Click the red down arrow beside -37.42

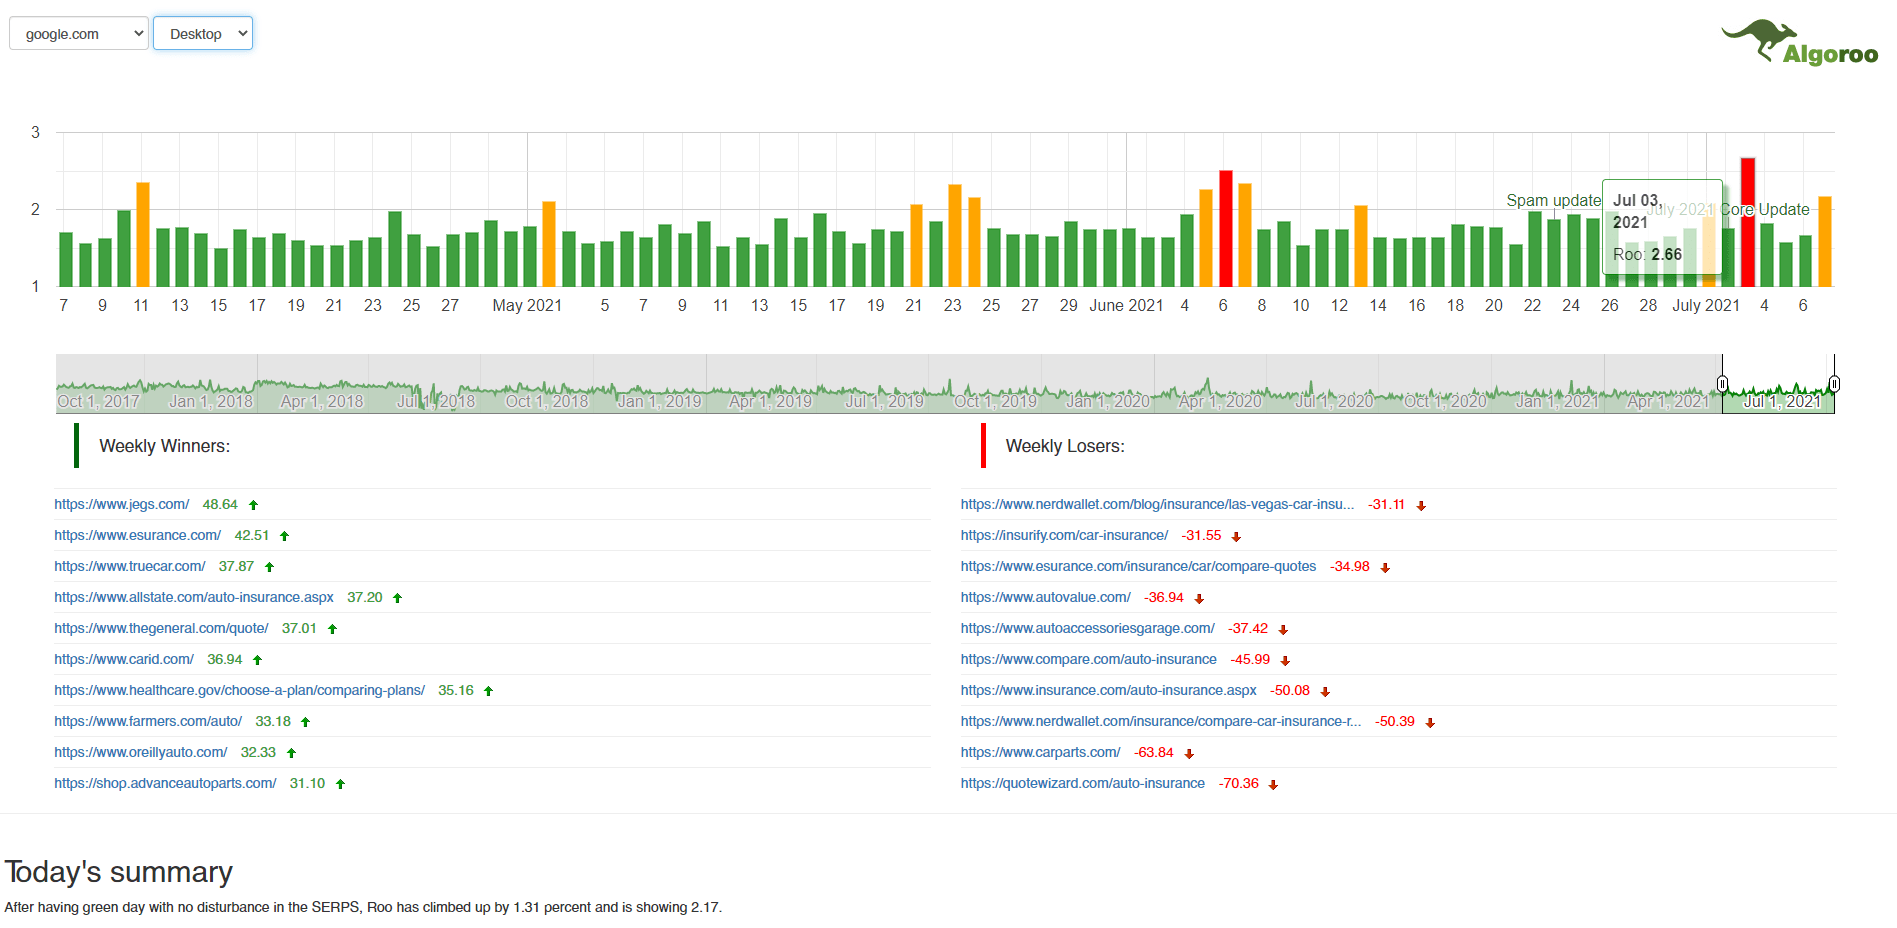(x=1284, y=630)
